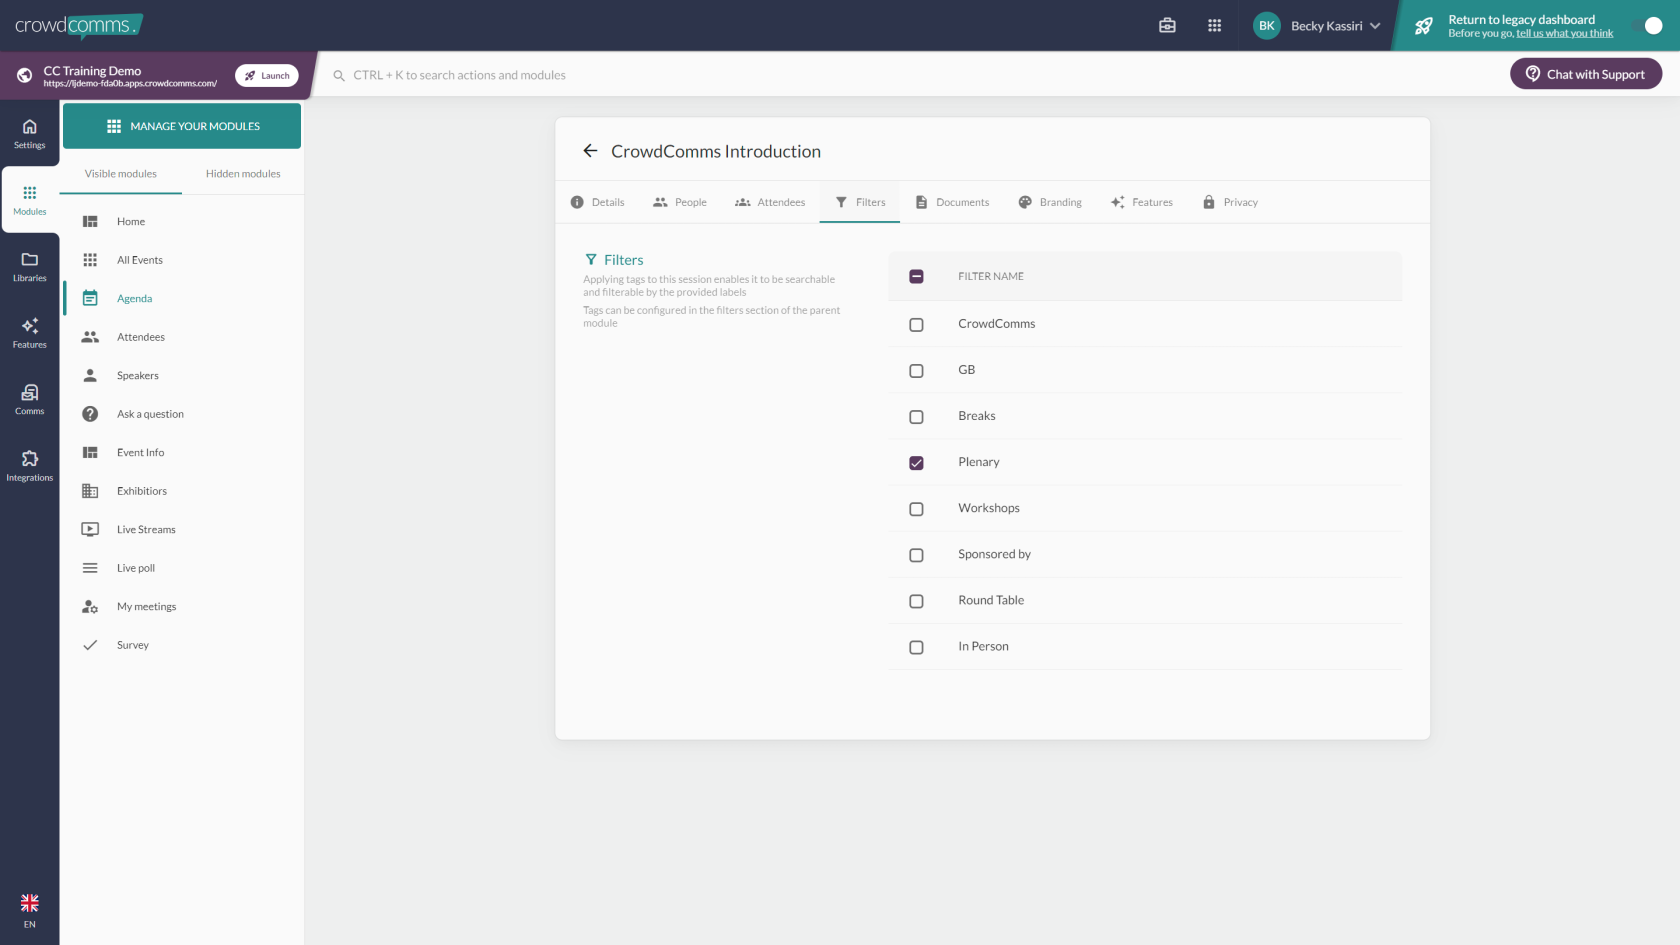Open the Features sparkle icon in sidebar

30,332
